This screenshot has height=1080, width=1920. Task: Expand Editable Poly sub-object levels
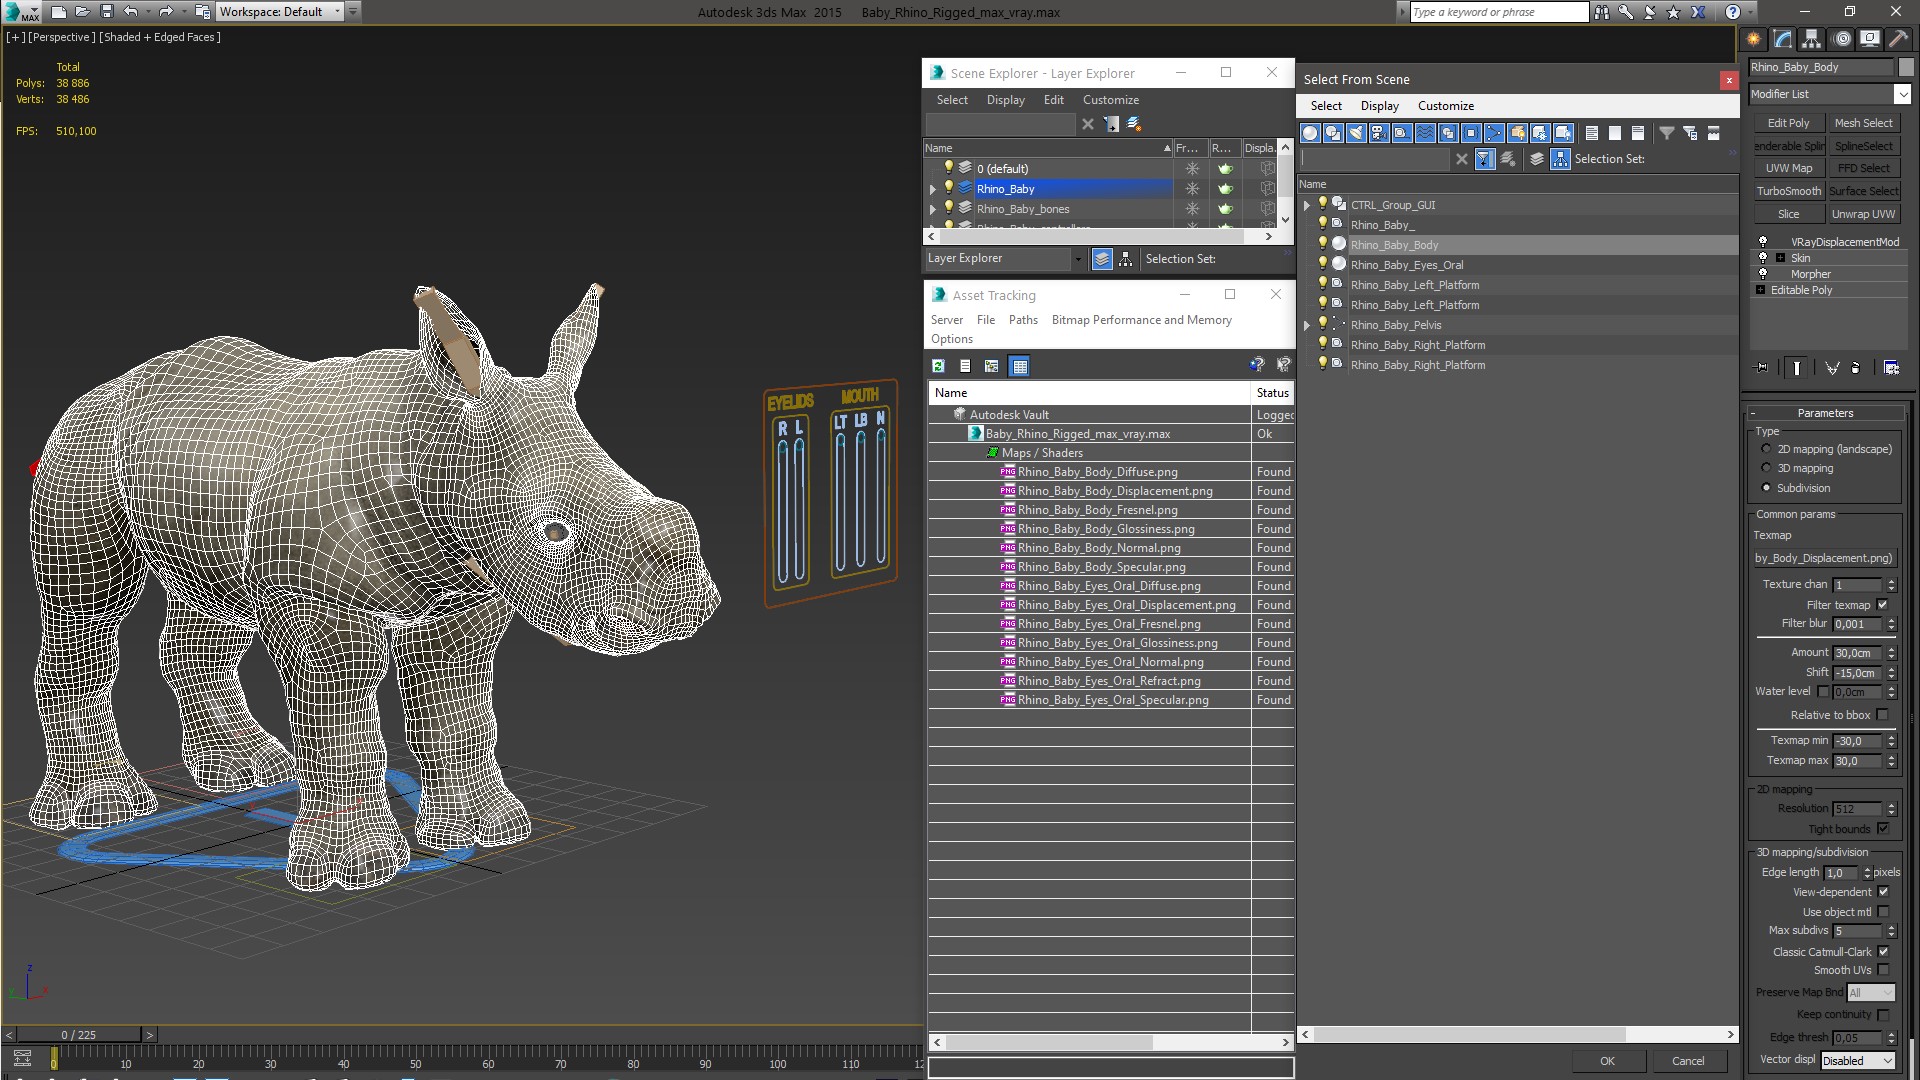[x=1760, y=290]
